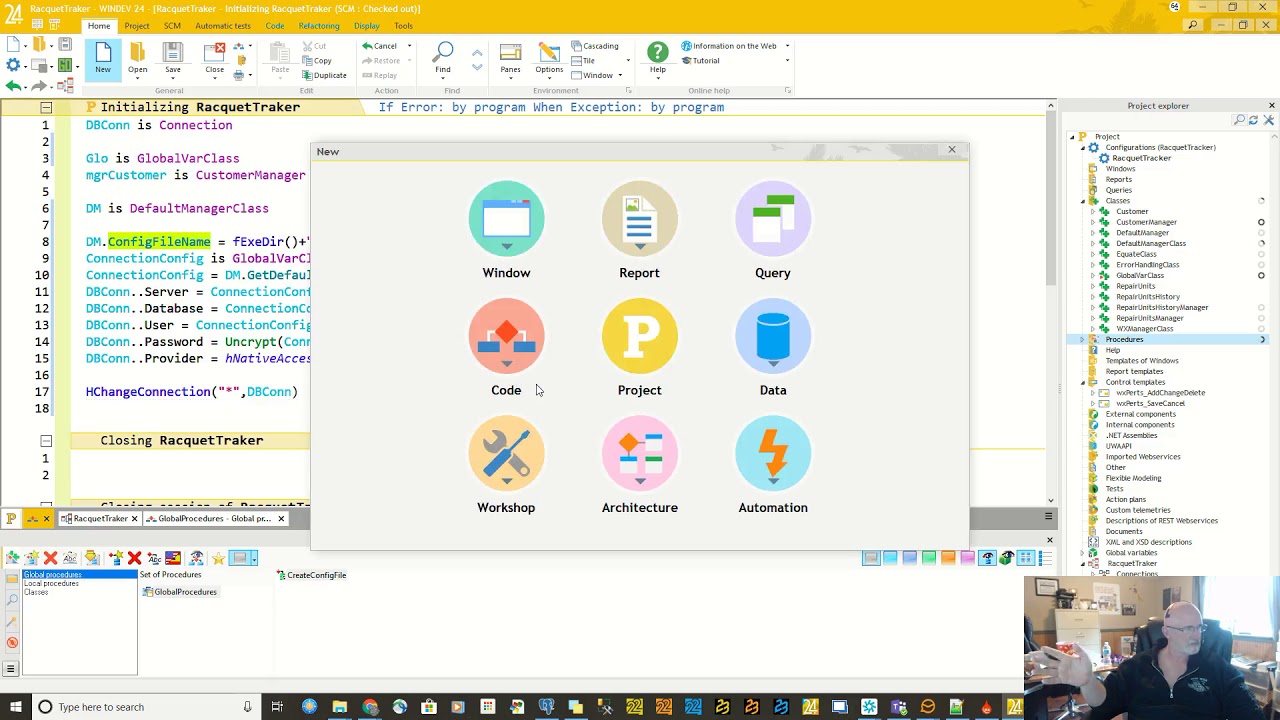1280x720 pixels.
Task: Click the search icon in Project explorer
Action: click(1240, 120)
